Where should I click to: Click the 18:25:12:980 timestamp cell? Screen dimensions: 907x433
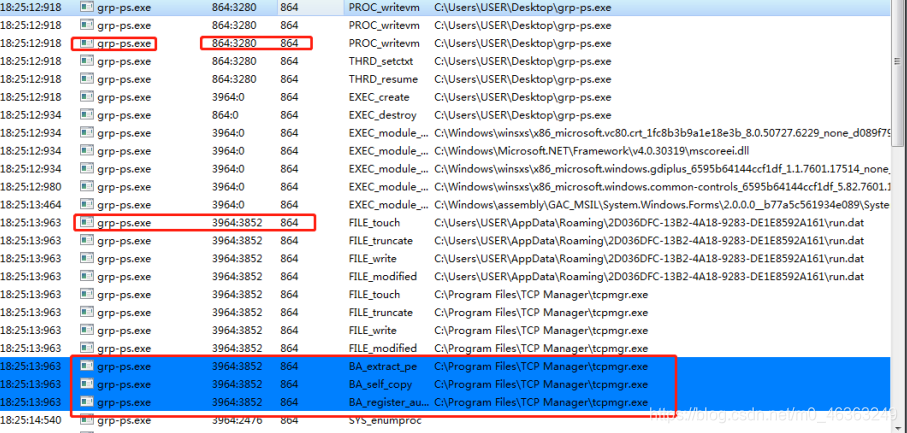tap(31, 187)
